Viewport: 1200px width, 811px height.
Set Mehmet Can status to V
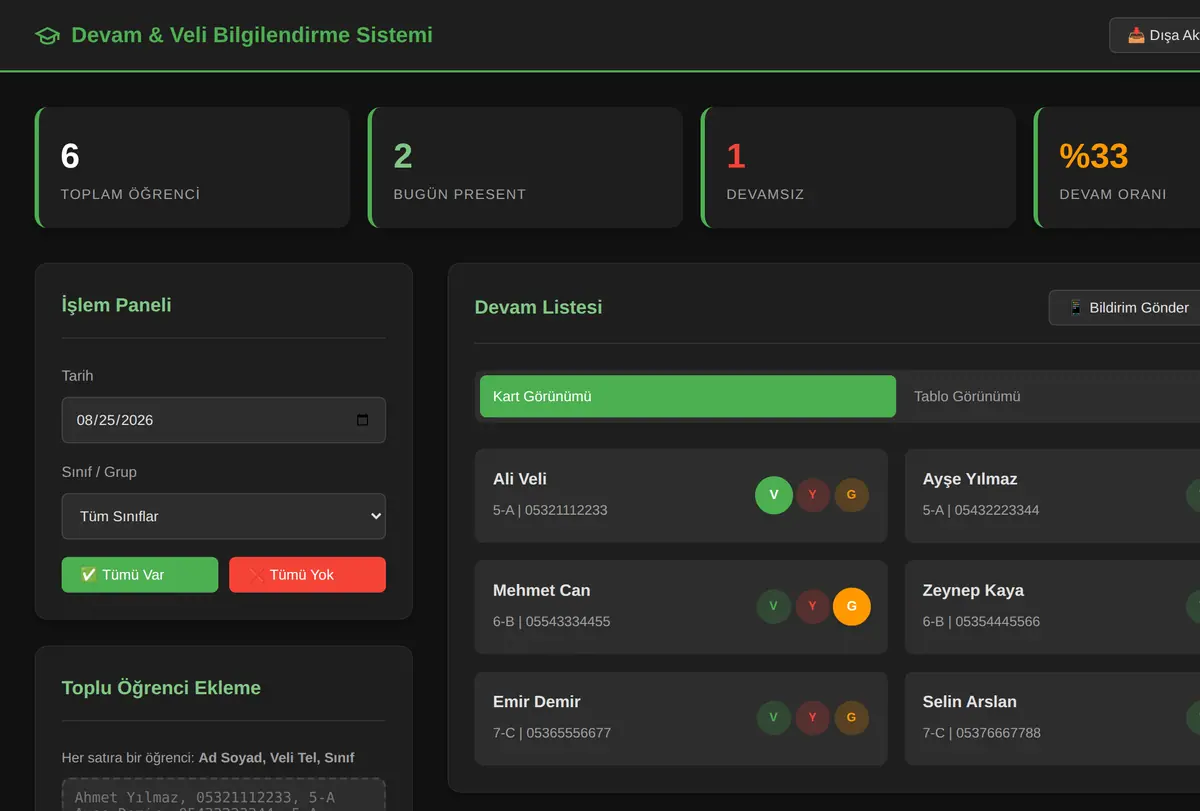pyautogui.click(x=774, y=606)
